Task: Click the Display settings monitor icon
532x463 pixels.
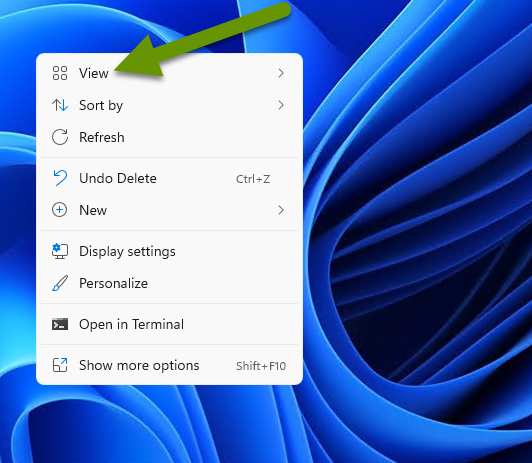Action: coord(60,251)
